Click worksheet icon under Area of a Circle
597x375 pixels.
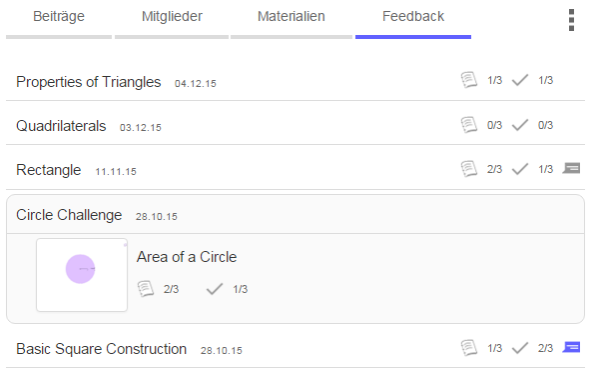click(145, 289)
